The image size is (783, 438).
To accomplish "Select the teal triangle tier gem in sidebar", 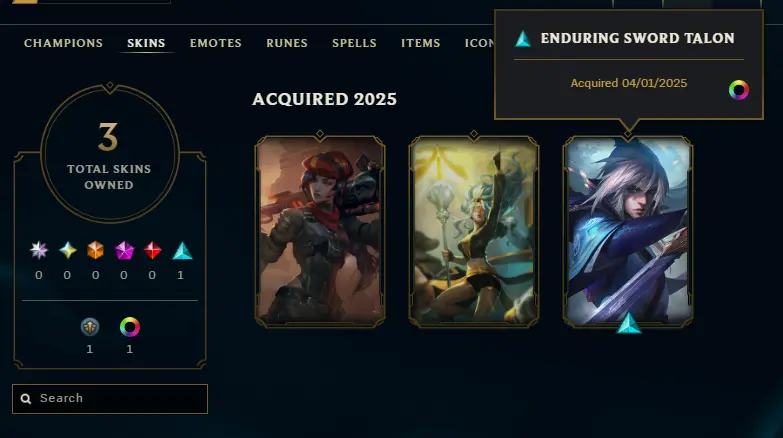I will [182, 250].
